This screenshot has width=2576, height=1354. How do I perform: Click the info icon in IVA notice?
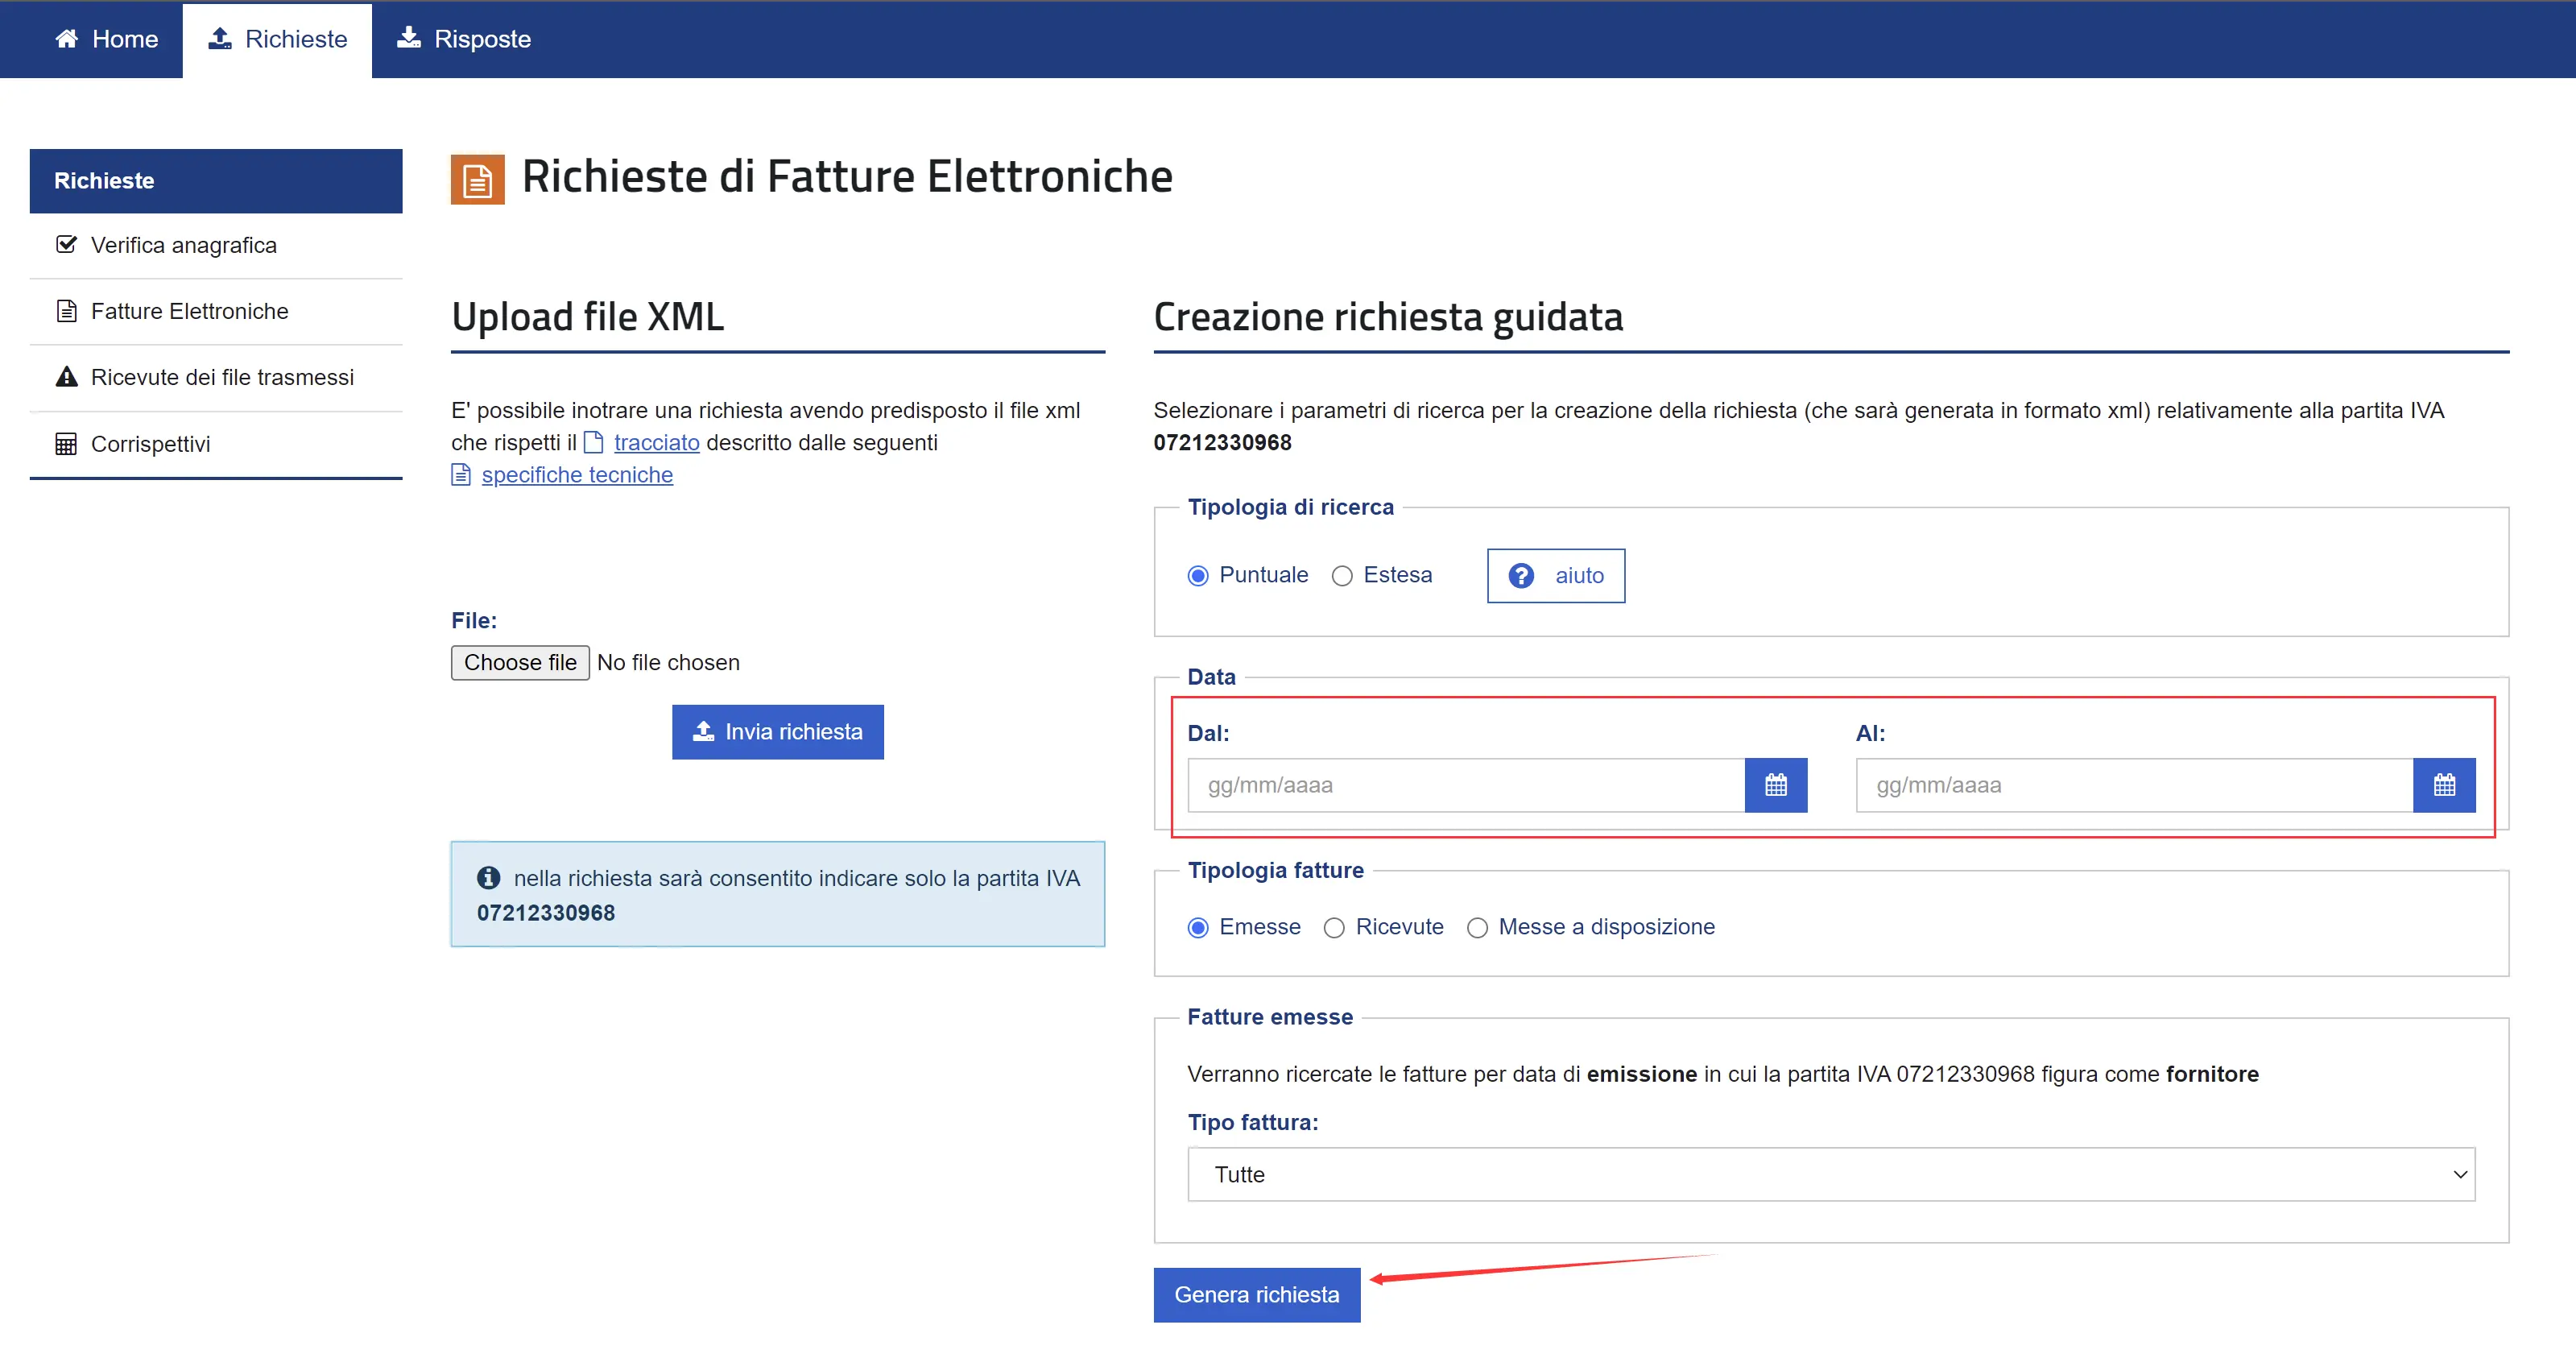click(488, 878)
